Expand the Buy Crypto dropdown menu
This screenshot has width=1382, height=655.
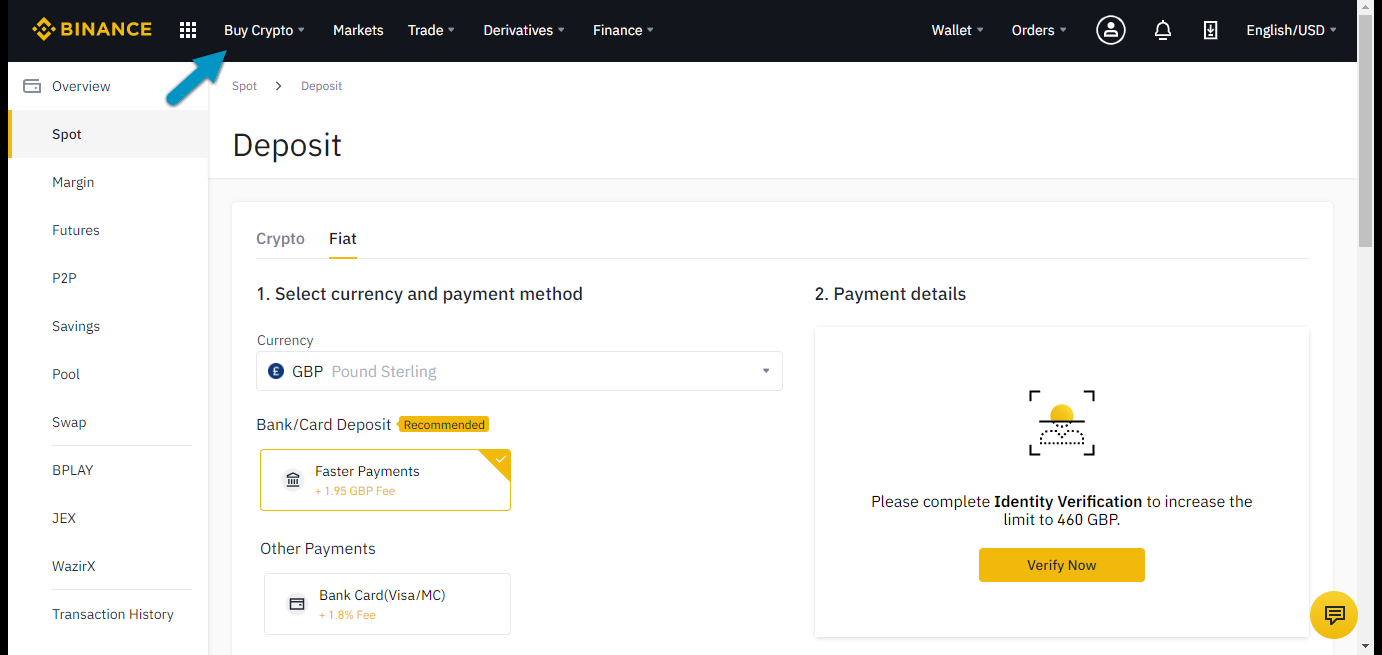click(264, 30)
